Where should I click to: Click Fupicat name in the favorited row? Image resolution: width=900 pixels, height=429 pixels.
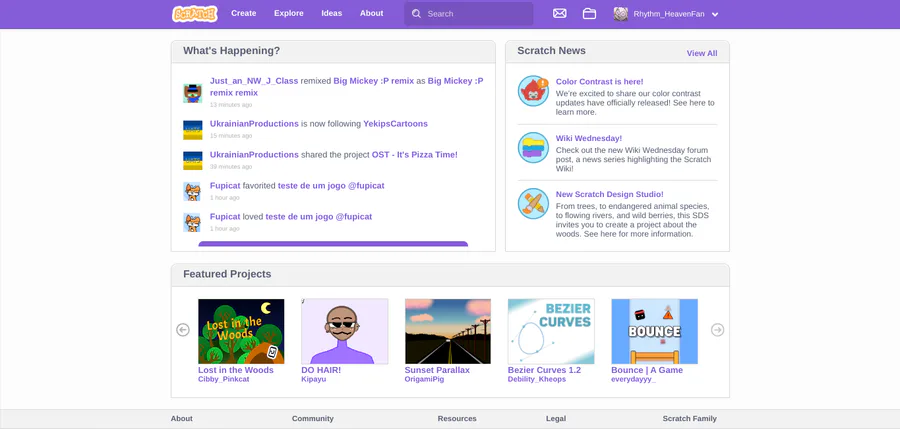tap(225, 185)
